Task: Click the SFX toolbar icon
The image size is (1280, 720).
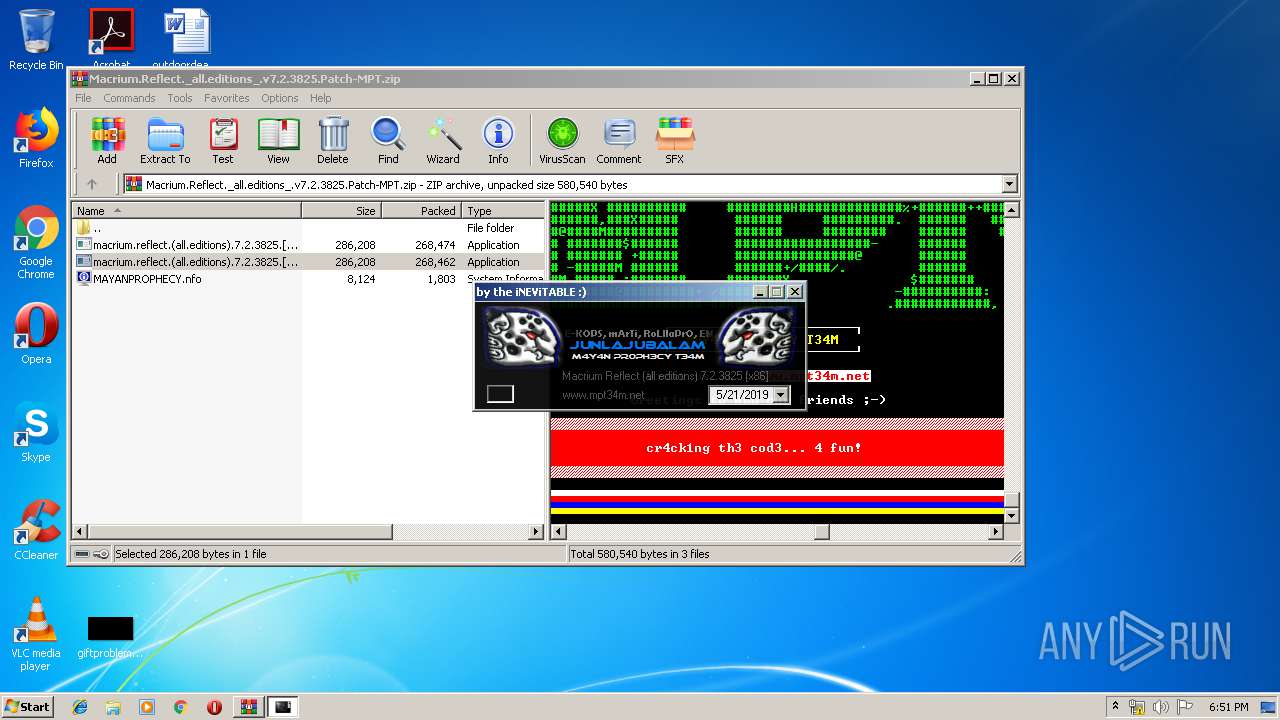Action: (675, 140)
